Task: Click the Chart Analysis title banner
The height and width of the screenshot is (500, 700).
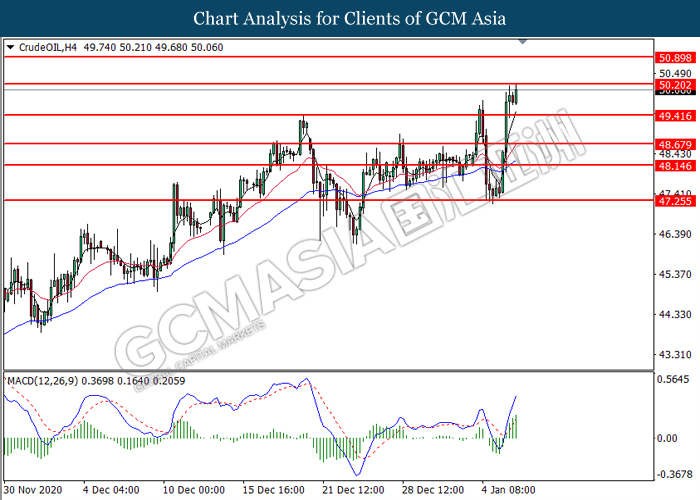Action: (x=349, y=18)
